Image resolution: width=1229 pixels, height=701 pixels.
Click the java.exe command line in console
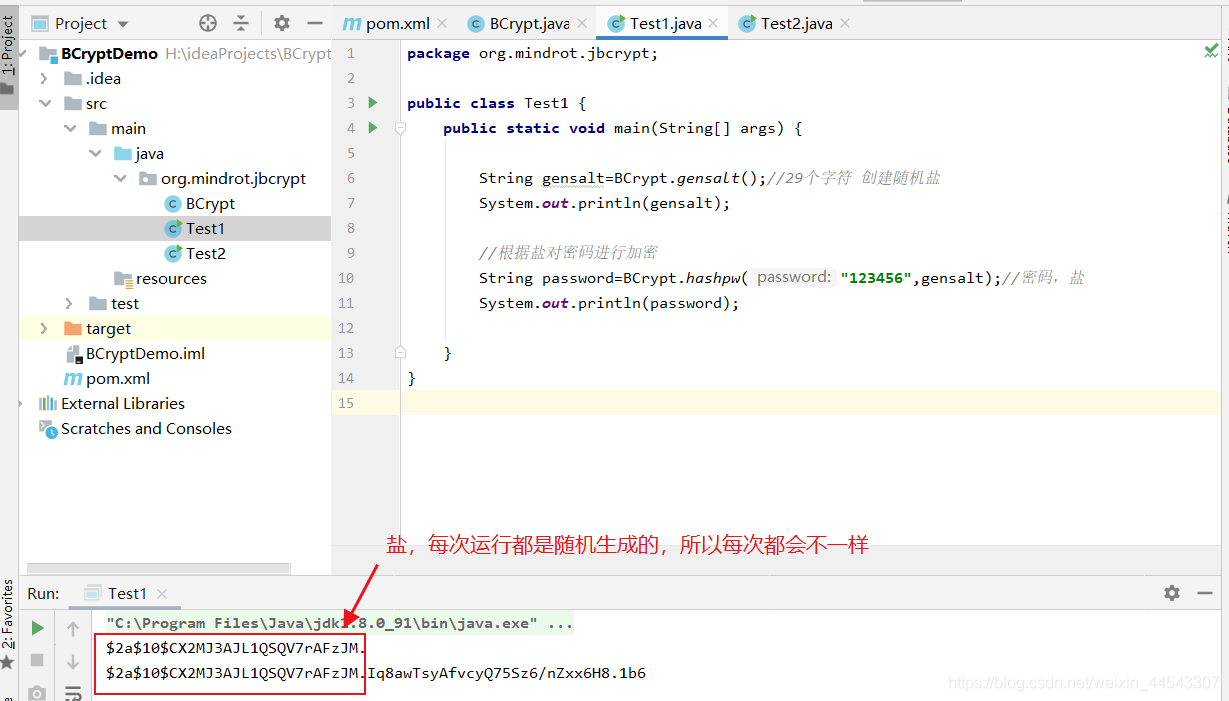coord(340,624)
